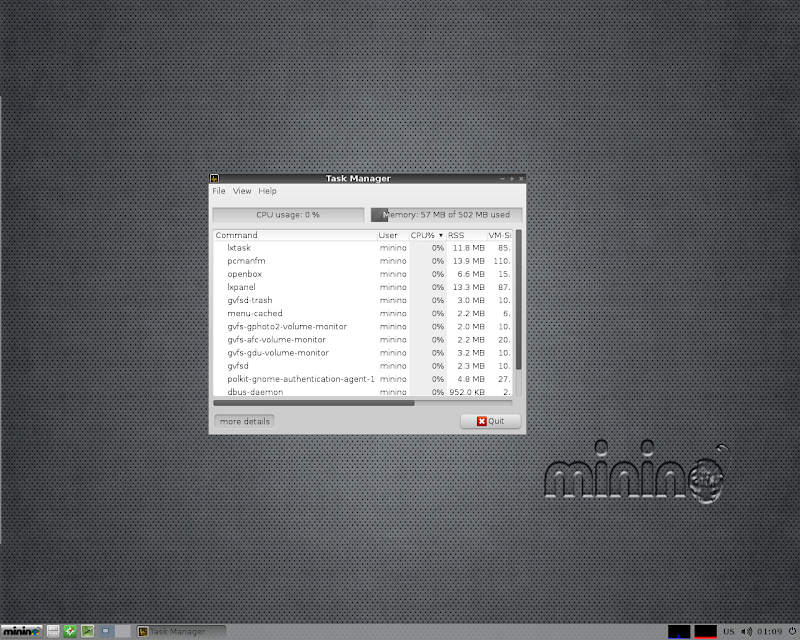Click Task Manager title bar icon
The height and width of the screenshot is (640, 800).
click(x=215, y=178)
